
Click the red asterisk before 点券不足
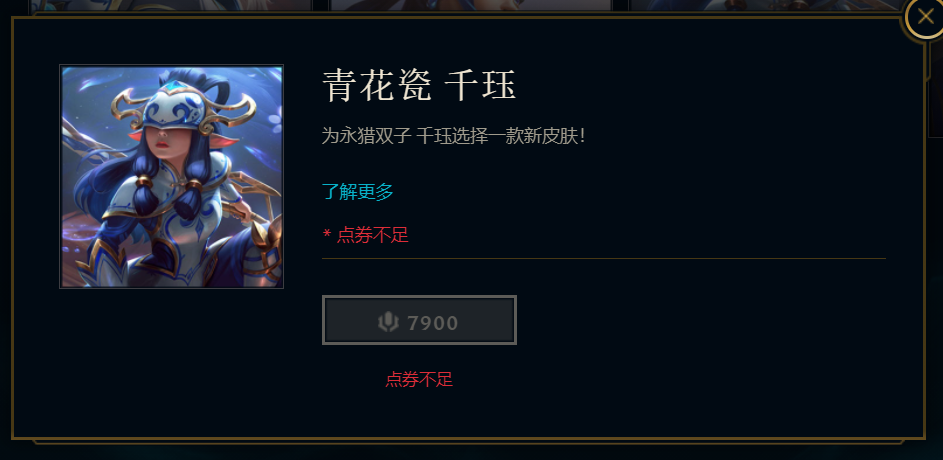click(327, 235)
